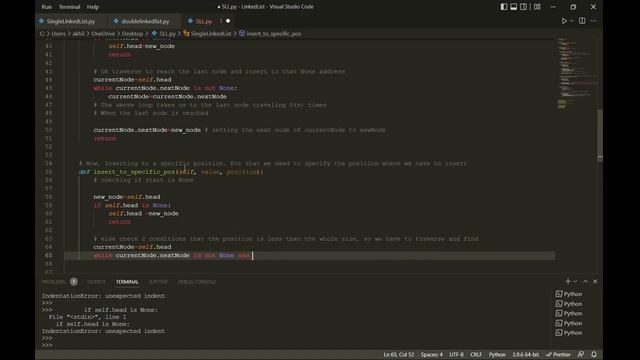Expand the new terminal launch profile dropdown
This screenshot has height=360, width=640.
[x=576, y=281]
